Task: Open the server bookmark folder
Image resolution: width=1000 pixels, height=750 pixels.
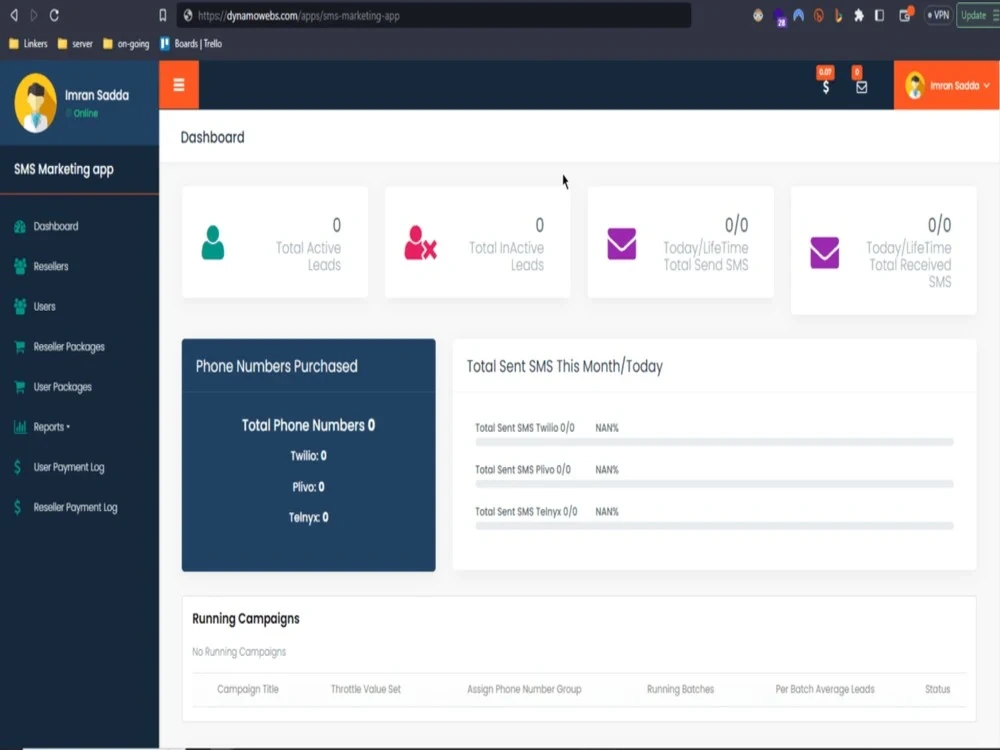Action: tap(75, 44)
